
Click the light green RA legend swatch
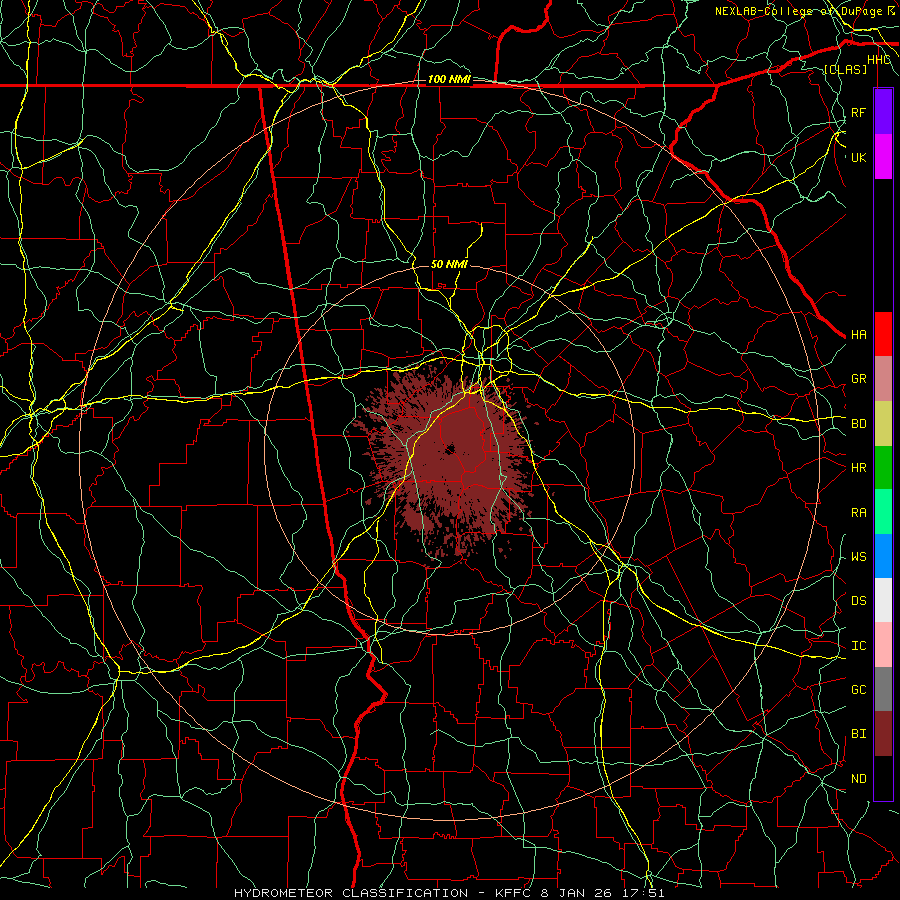coord(883,512)
